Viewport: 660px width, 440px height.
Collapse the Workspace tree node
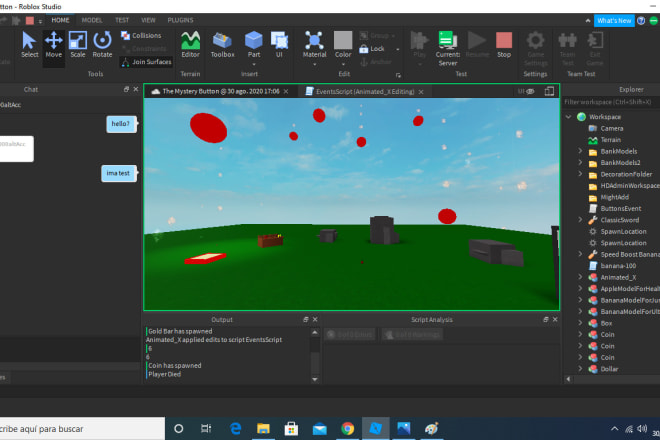[x=568, y=117]
